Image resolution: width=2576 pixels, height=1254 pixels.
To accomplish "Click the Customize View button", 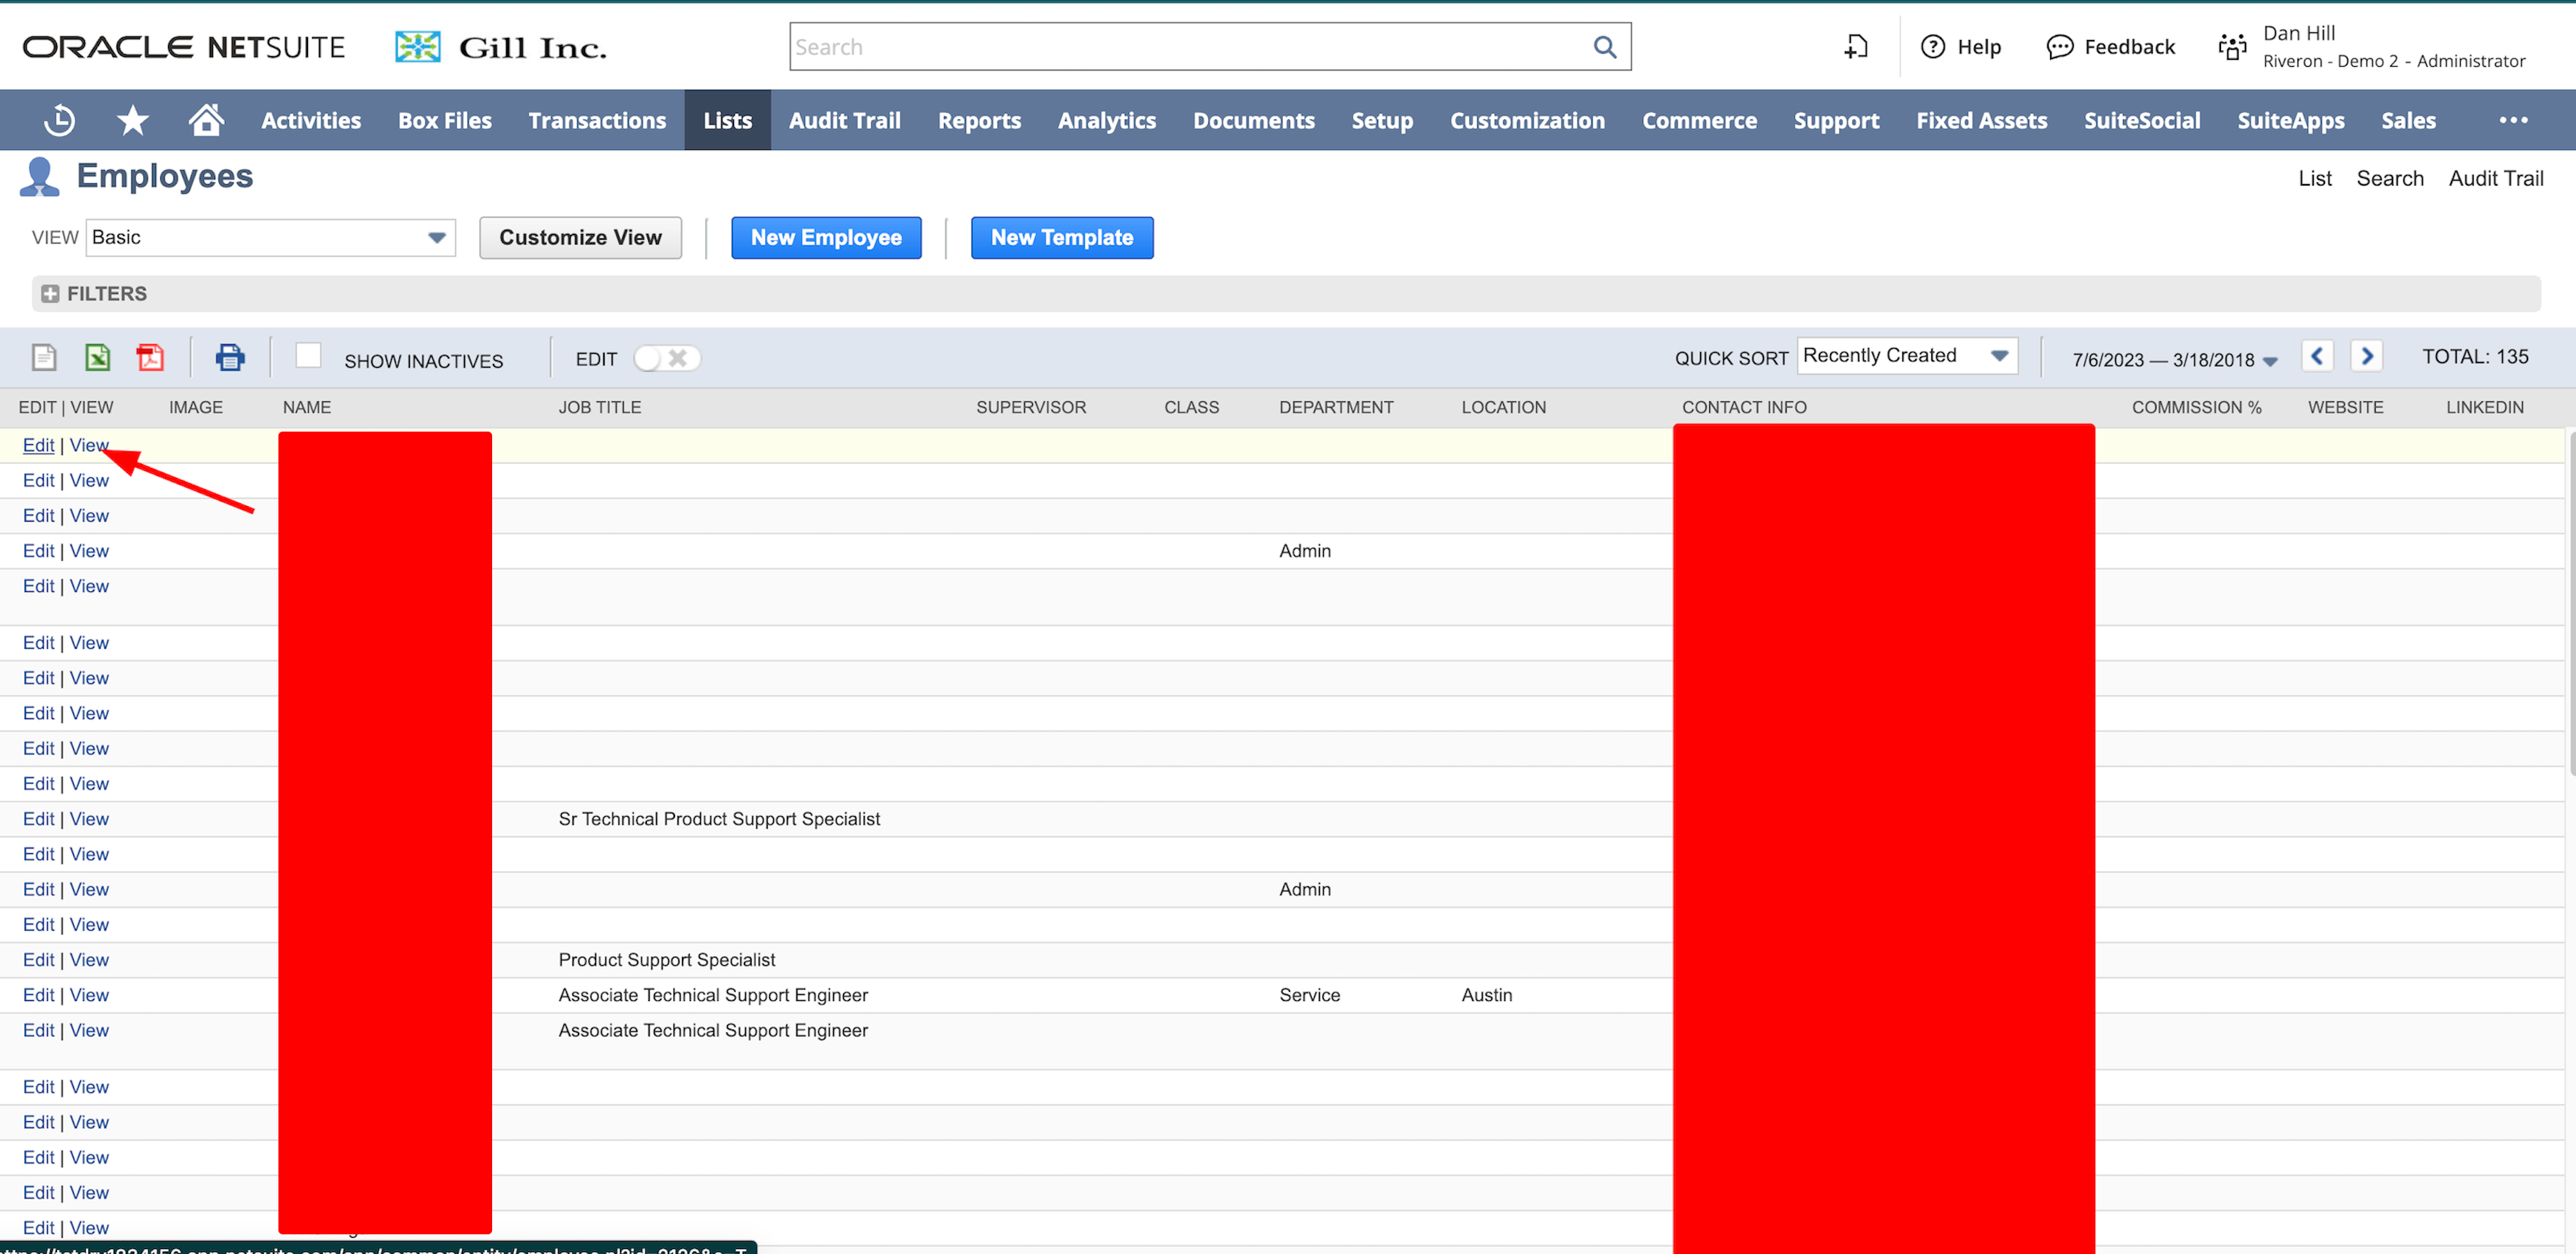I will [x=580, y=237].
